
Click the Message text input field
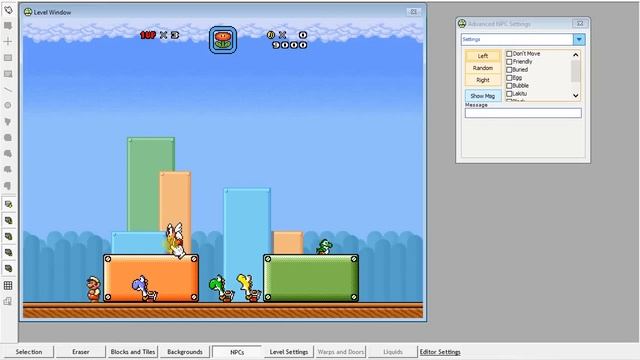click(x=523, y=113)
